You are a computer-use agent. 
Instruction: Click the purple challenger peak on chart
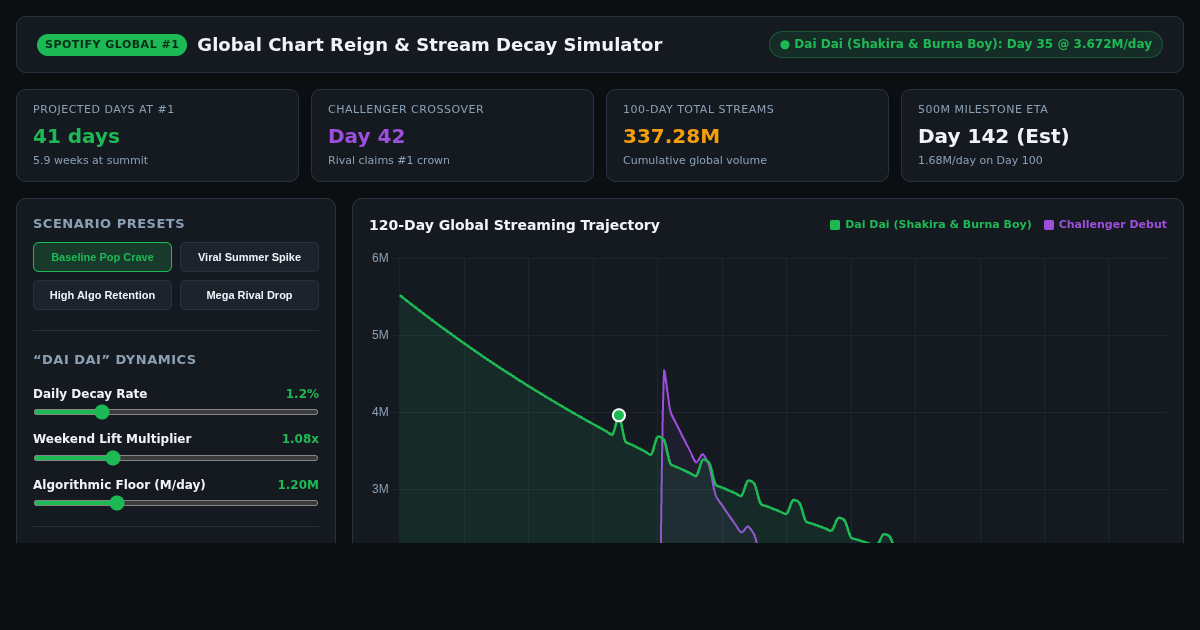pos(664,371)
